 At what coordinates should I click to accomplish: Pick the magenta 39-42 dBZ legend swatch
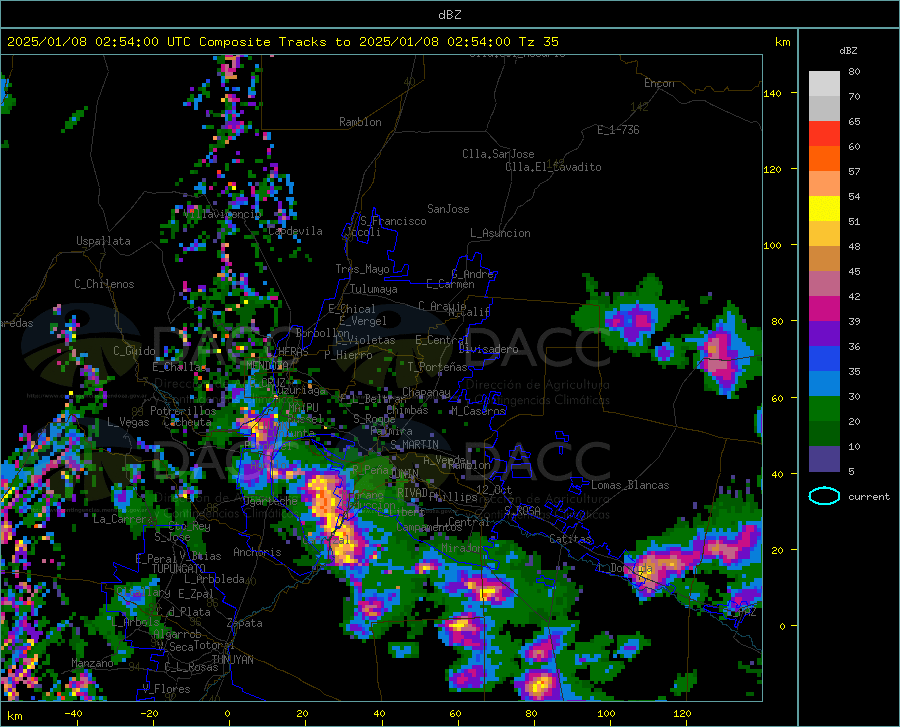[x=824, y=309]
